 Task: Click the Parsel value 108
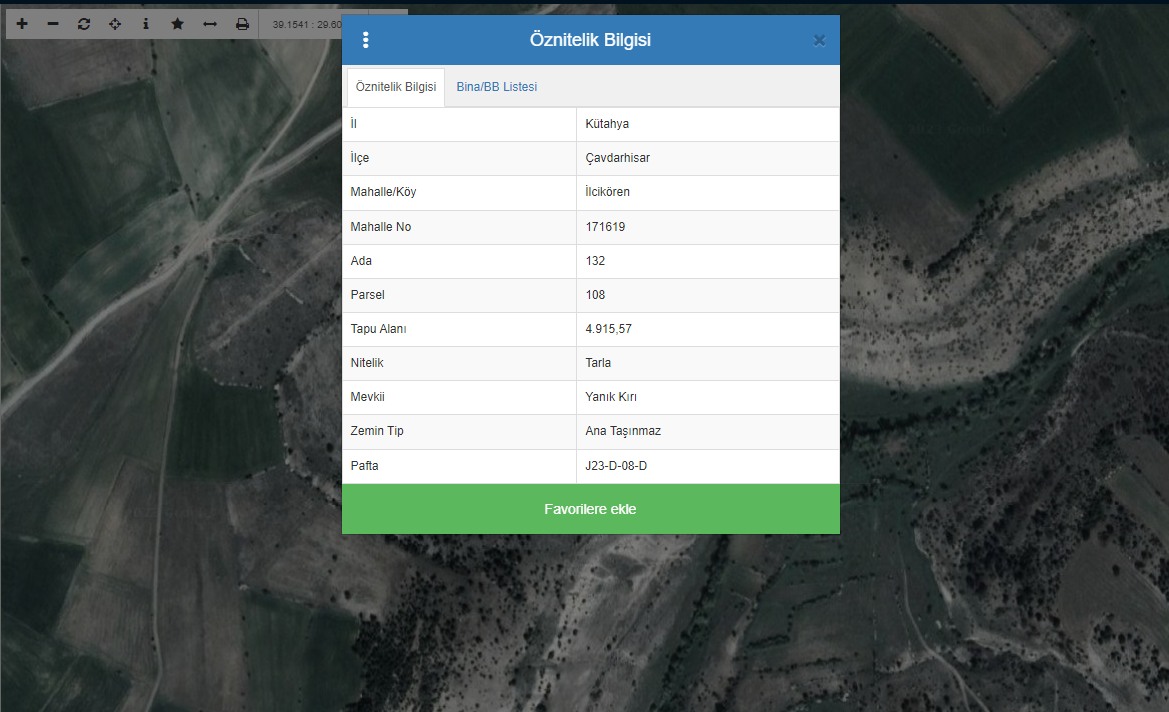point(596,295)
